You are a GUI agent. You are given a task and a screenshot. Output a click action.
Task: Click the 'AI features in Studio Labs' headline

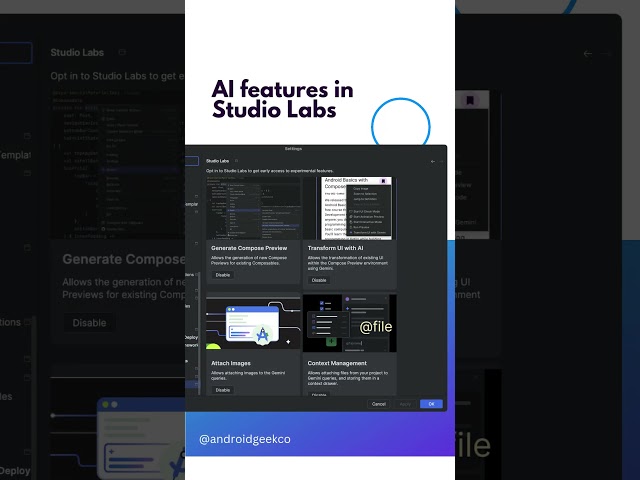coord(282,99)
